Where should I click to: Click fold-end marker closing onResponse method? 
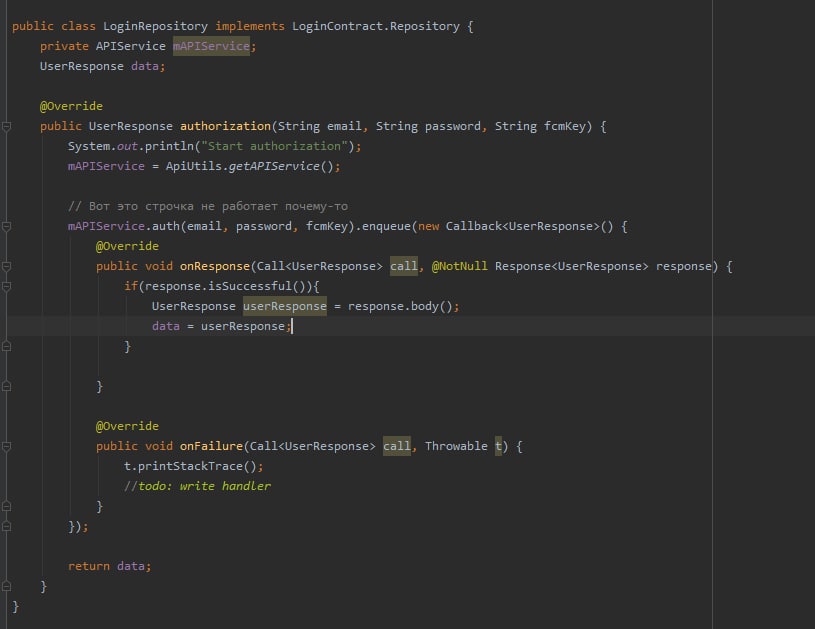point(7,386)
